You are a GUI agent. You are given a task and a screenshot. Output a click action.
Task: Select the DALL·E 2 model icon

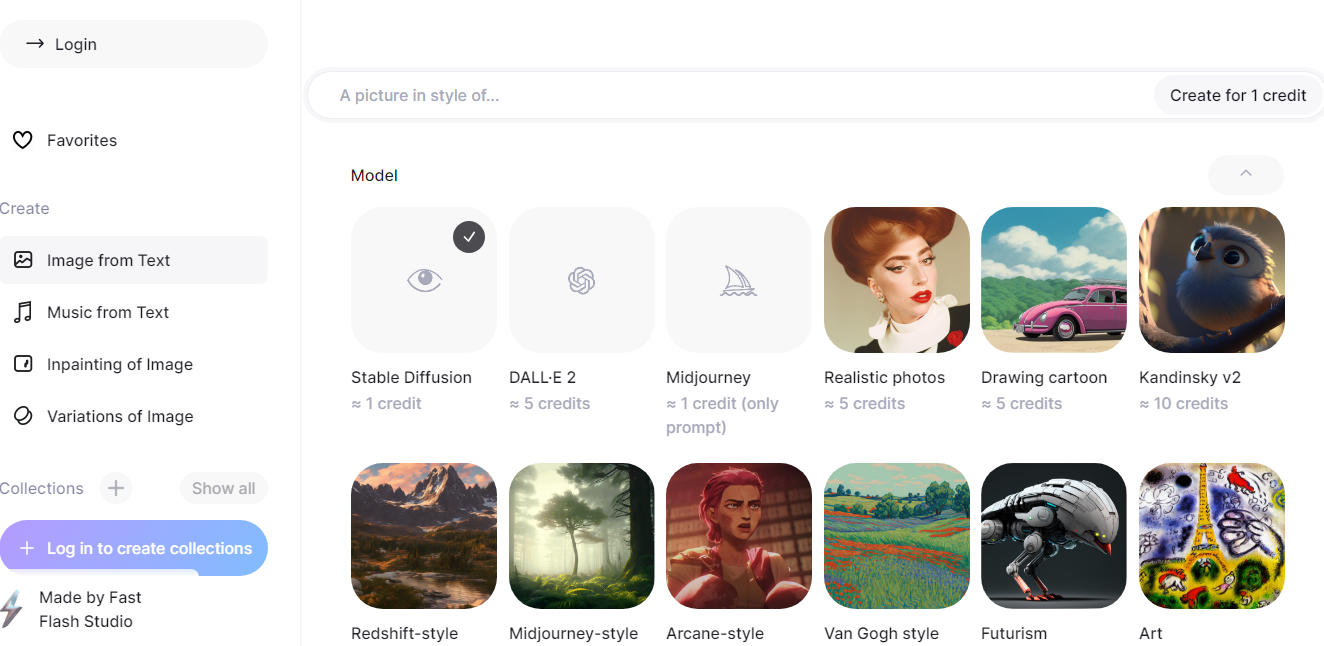pyautogui.click(x=581, y=280)
